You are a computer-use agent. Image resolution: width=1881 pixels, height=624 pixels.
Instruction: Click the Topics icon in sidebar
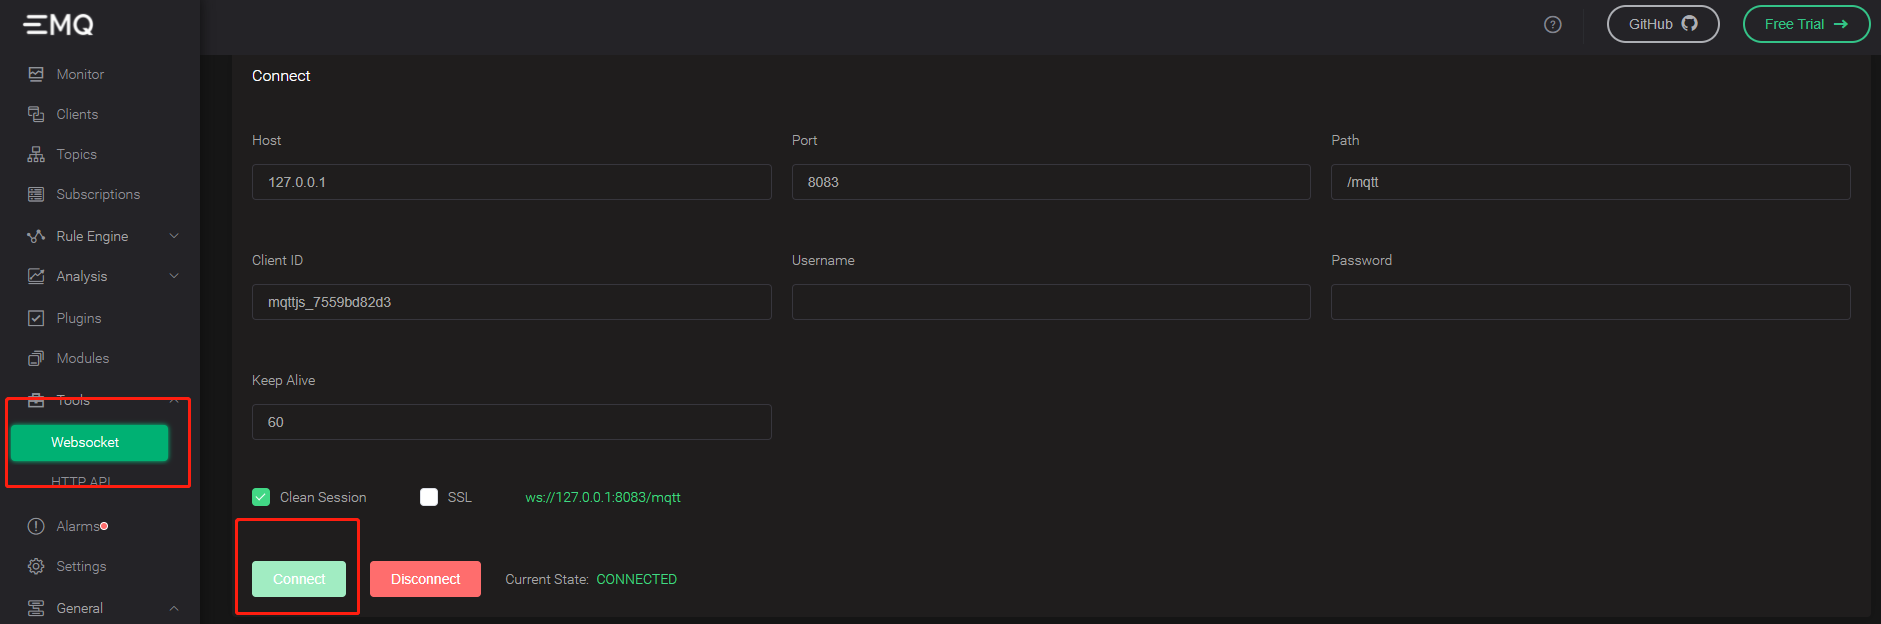pyautogui.click(x=36, y=154)
